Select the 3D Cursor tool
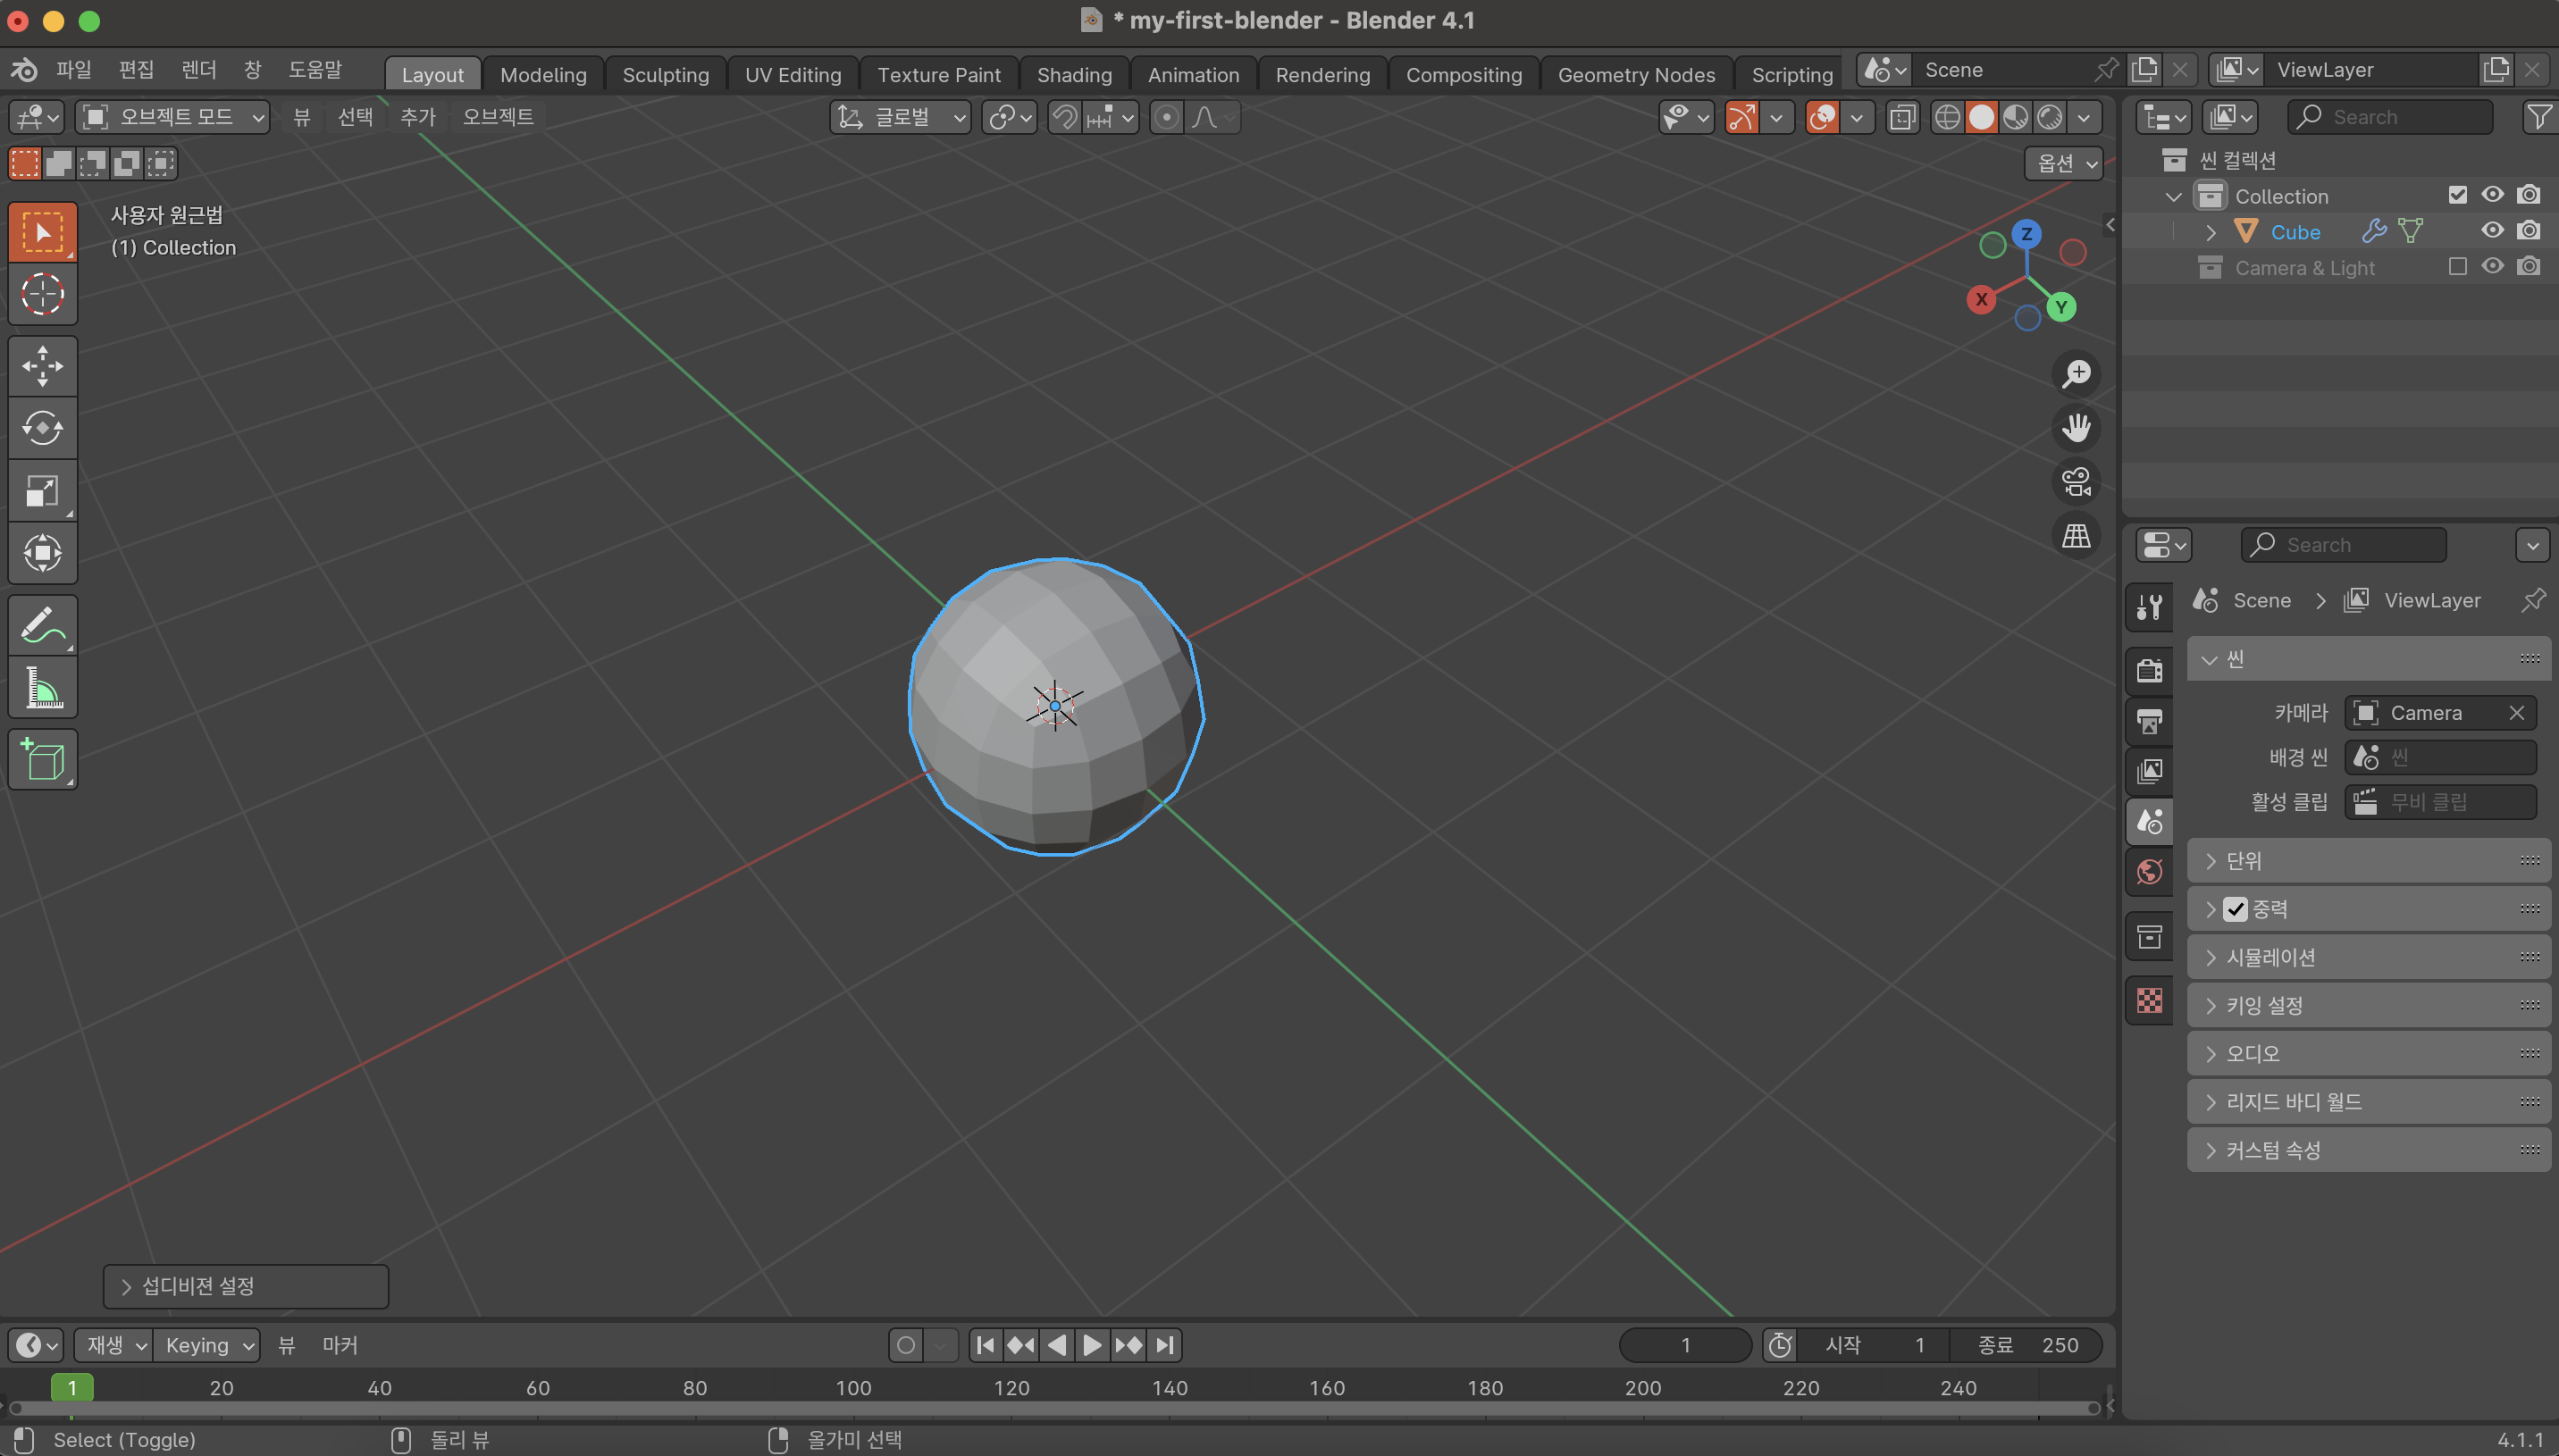Screen dimensions: 2559x1456 [x=42, y=295]
